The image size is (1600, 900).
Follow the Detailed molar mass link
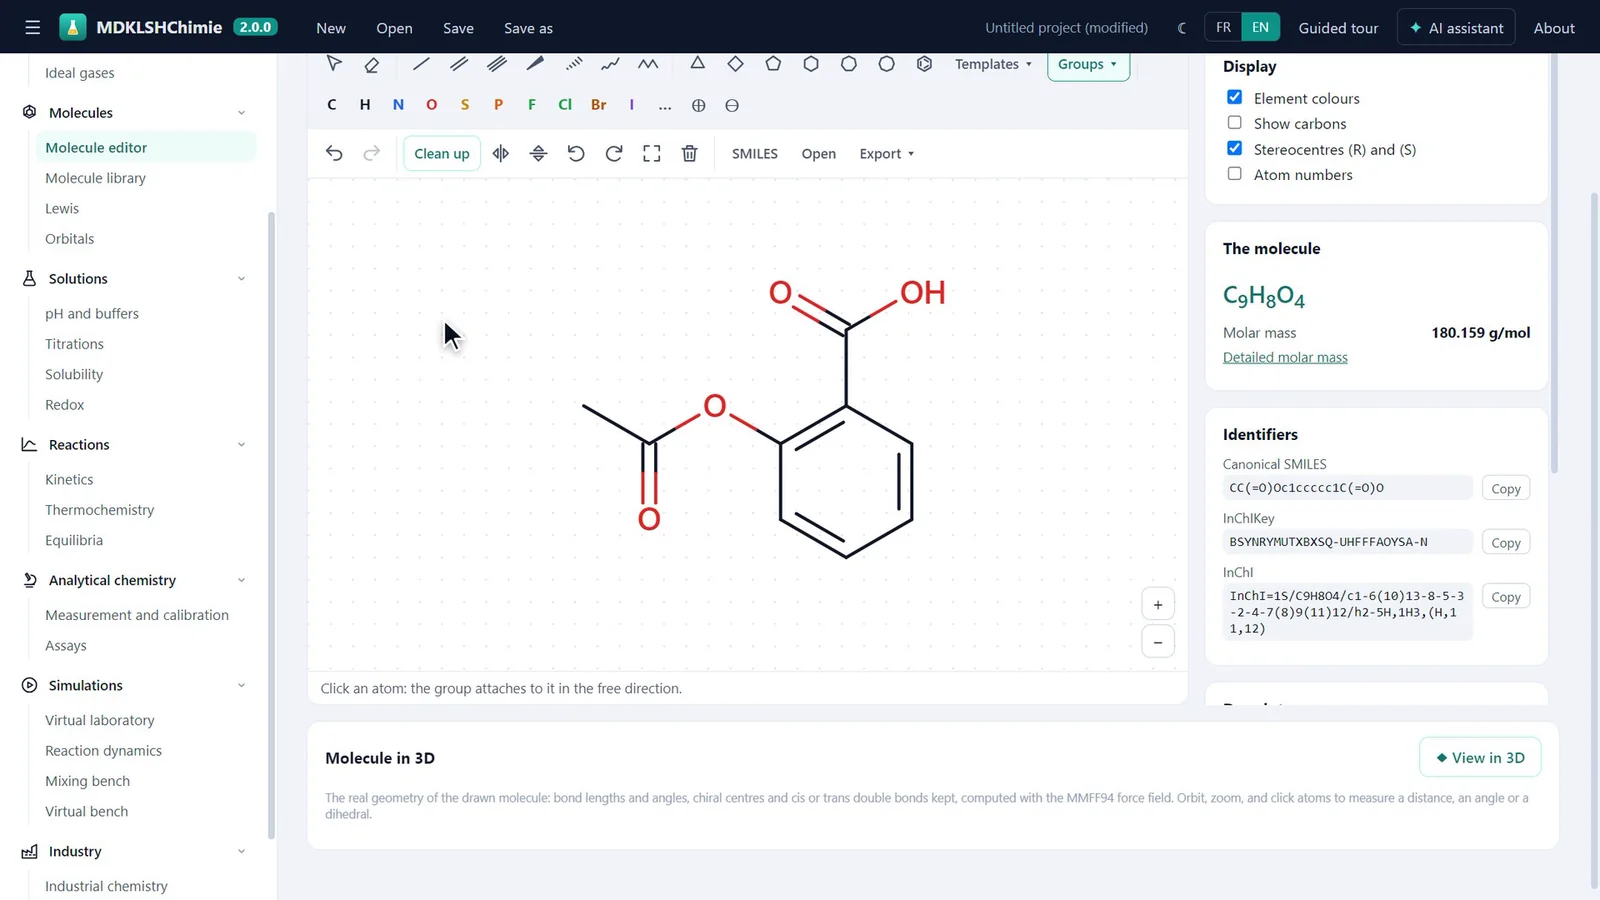[1285, 357]
